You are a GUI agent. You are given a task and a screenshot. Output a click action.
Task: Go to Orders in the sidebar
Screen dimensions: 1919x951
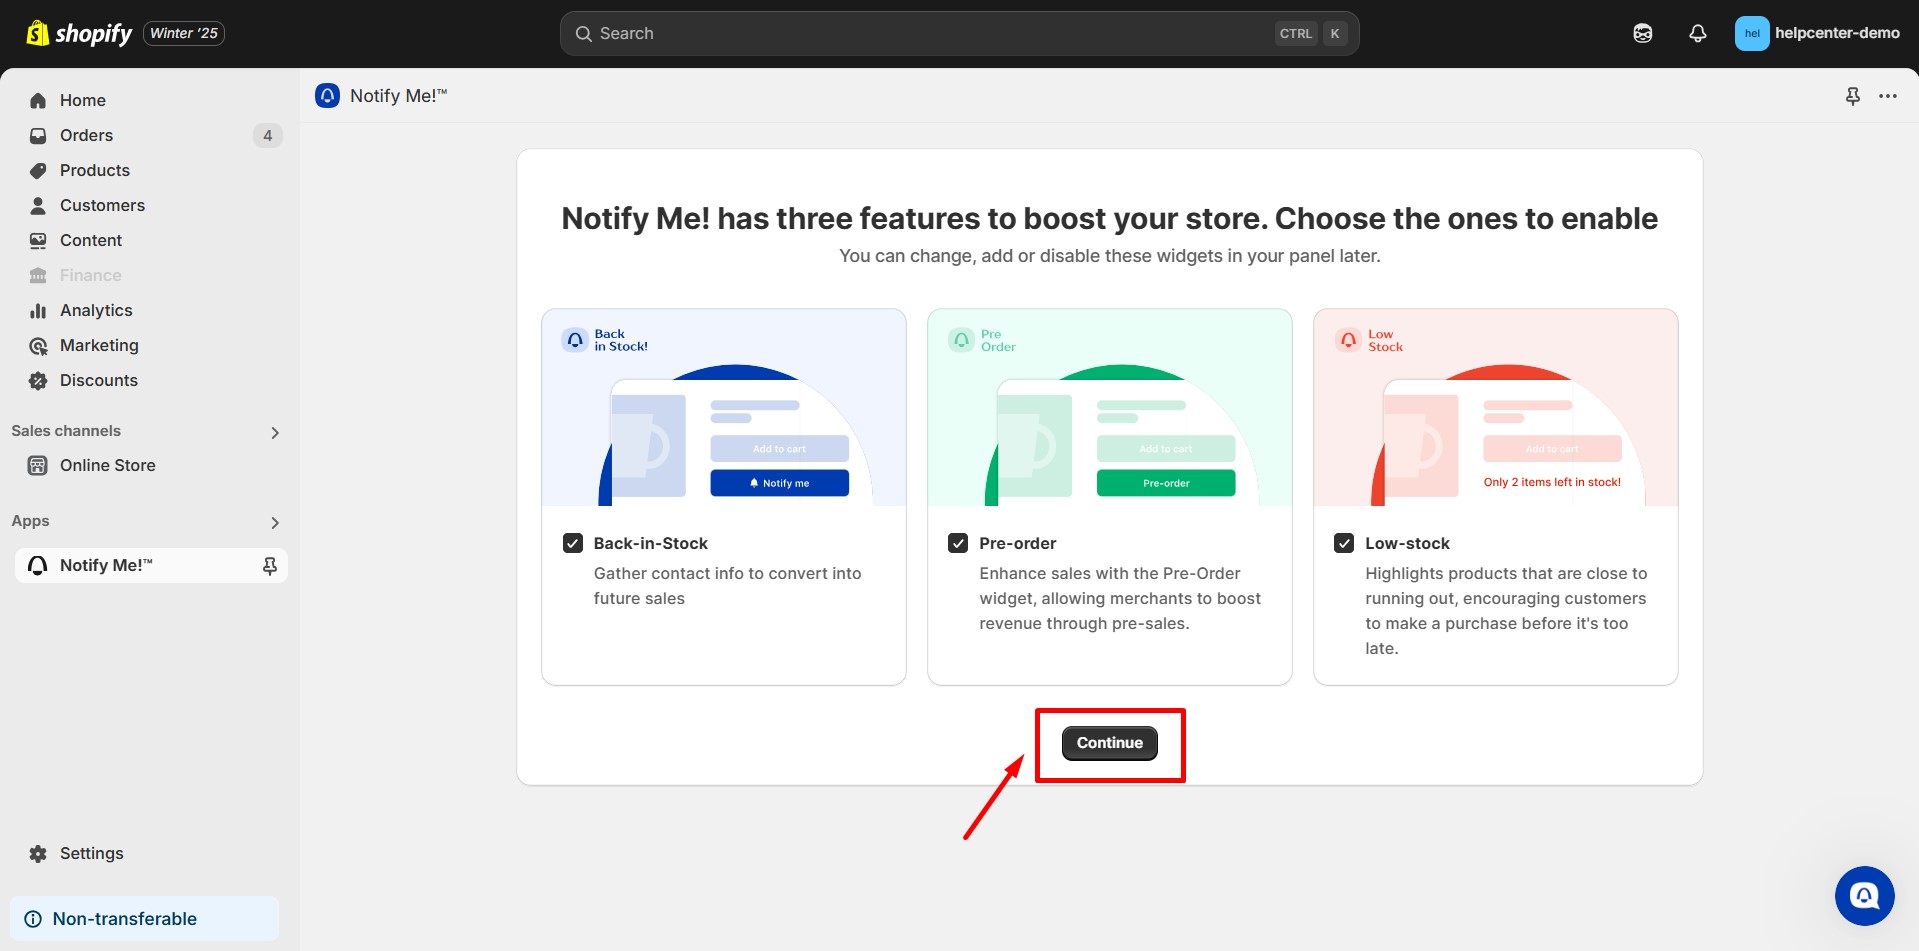tap(86, 135)
